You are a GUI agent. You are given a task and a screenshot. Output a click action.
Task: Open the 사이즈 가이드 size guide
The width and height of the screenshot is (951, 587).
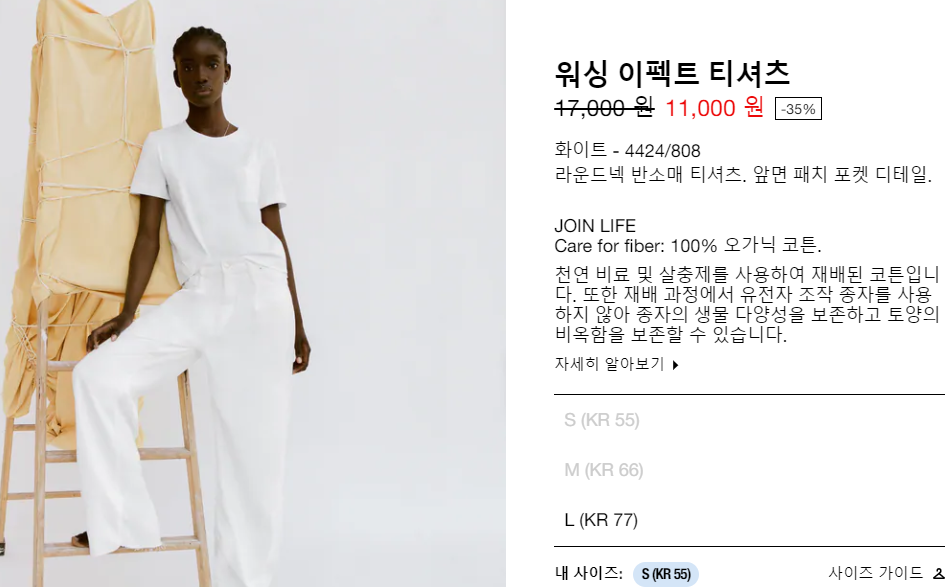pyautogui.click(x=875, y=573)
